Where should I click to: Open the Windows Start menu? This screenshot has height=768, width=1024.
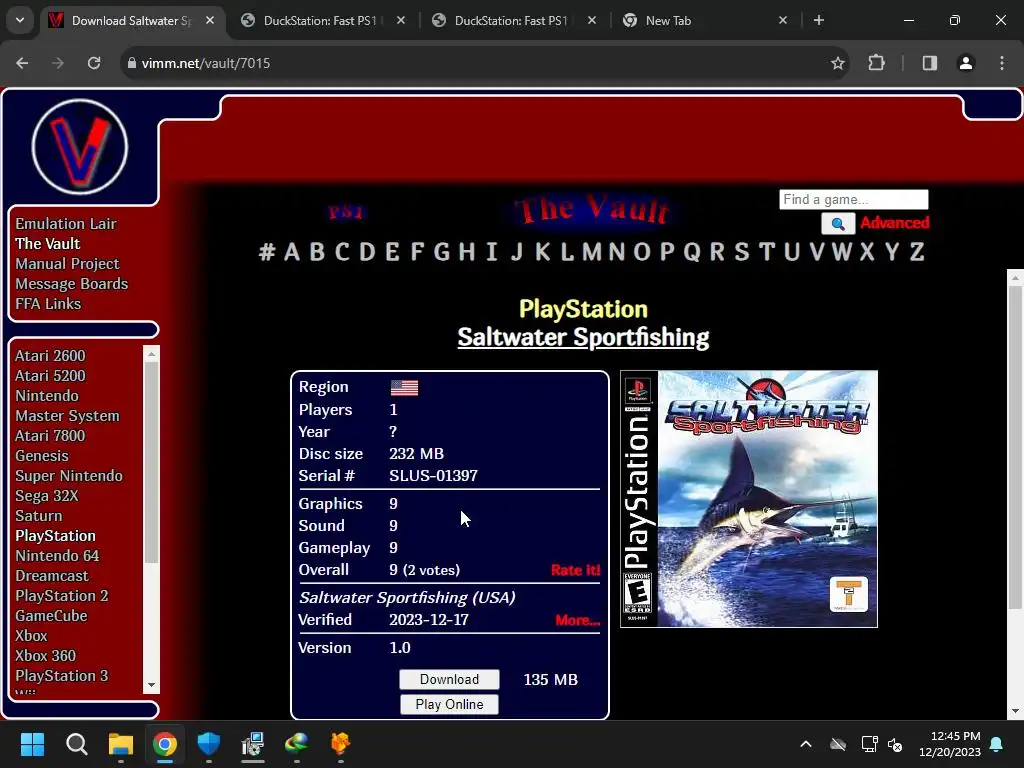(32, 744)
